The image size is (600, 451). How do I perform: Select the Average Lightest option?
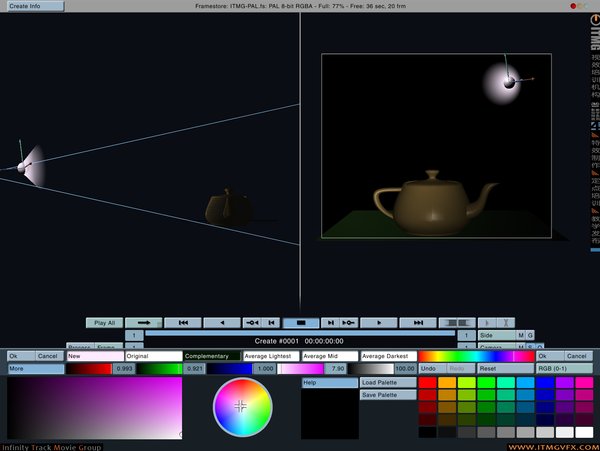point(270,356)
